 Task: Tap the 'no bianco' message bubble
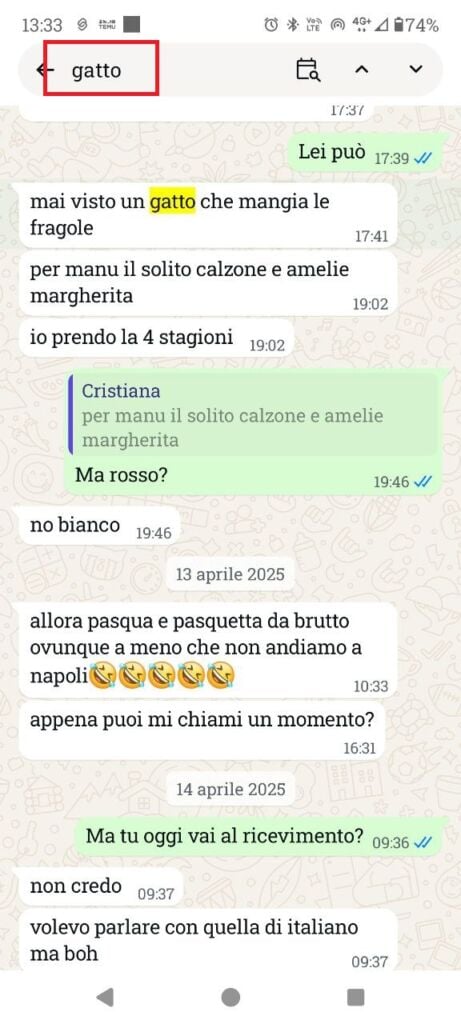[99, 526]
